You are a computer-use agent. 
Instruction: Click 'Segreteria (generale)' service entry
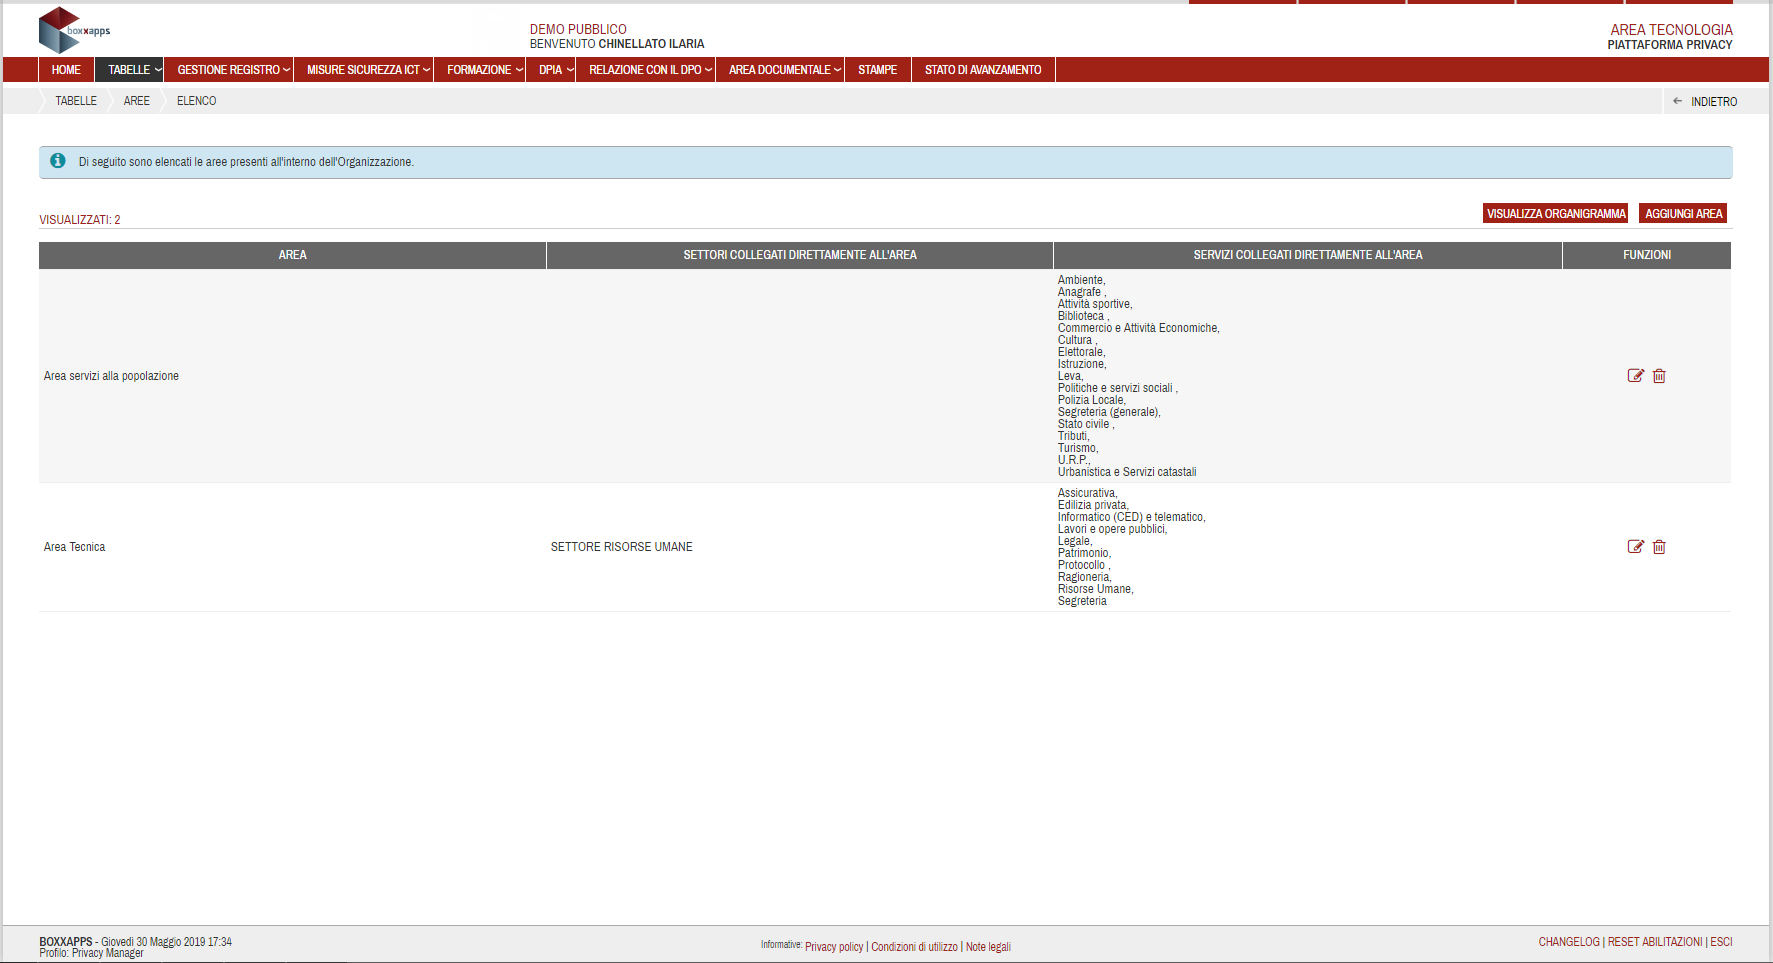[1109, 412]
